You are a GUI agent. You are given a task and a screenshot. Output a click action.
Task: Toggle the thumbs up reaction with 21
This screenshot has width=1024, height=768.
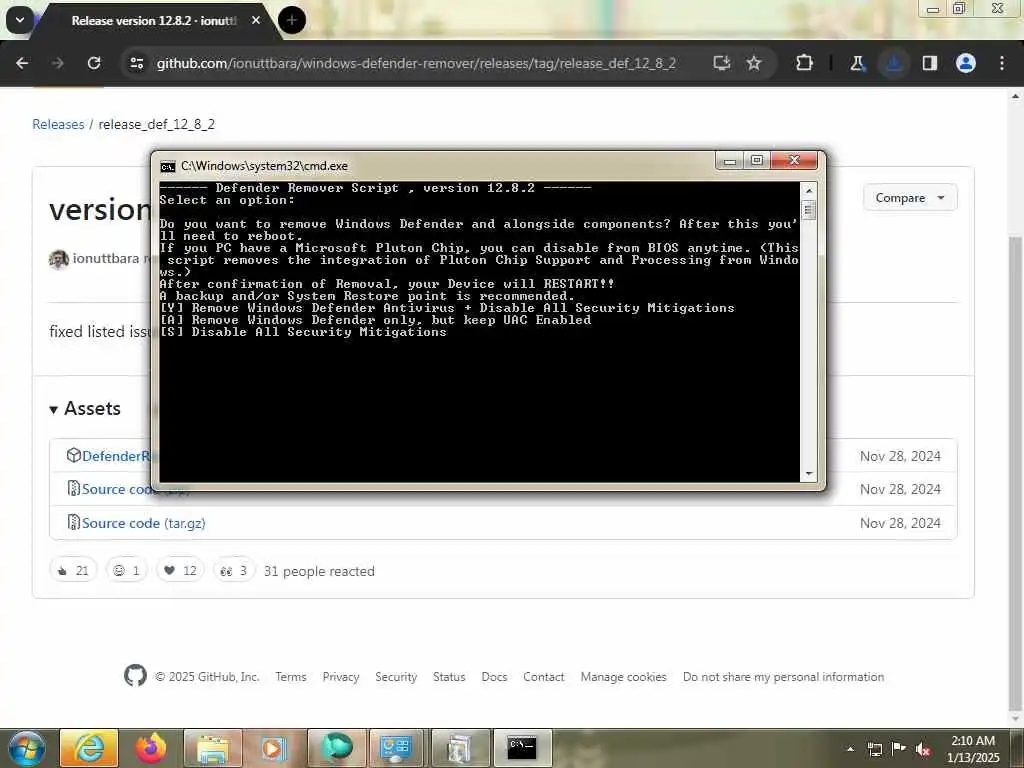(73, 570)
